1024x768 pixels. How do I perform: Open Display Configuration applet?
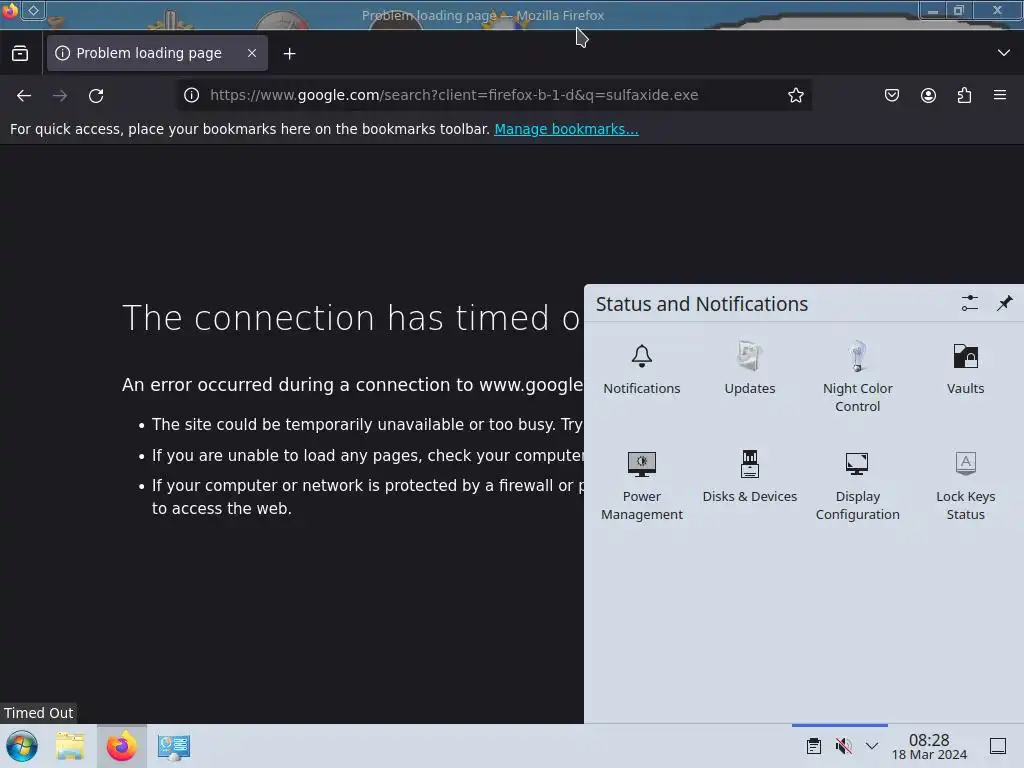[857, 485]
